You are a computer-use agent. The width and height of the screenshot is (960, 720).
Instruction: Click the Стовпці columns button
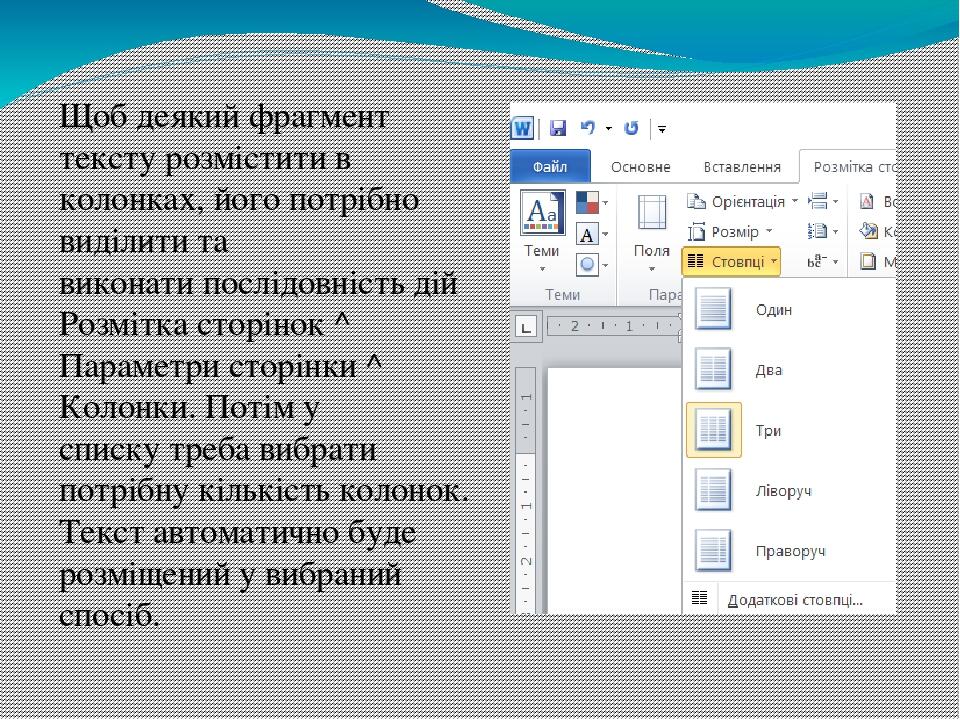point(731,262)
